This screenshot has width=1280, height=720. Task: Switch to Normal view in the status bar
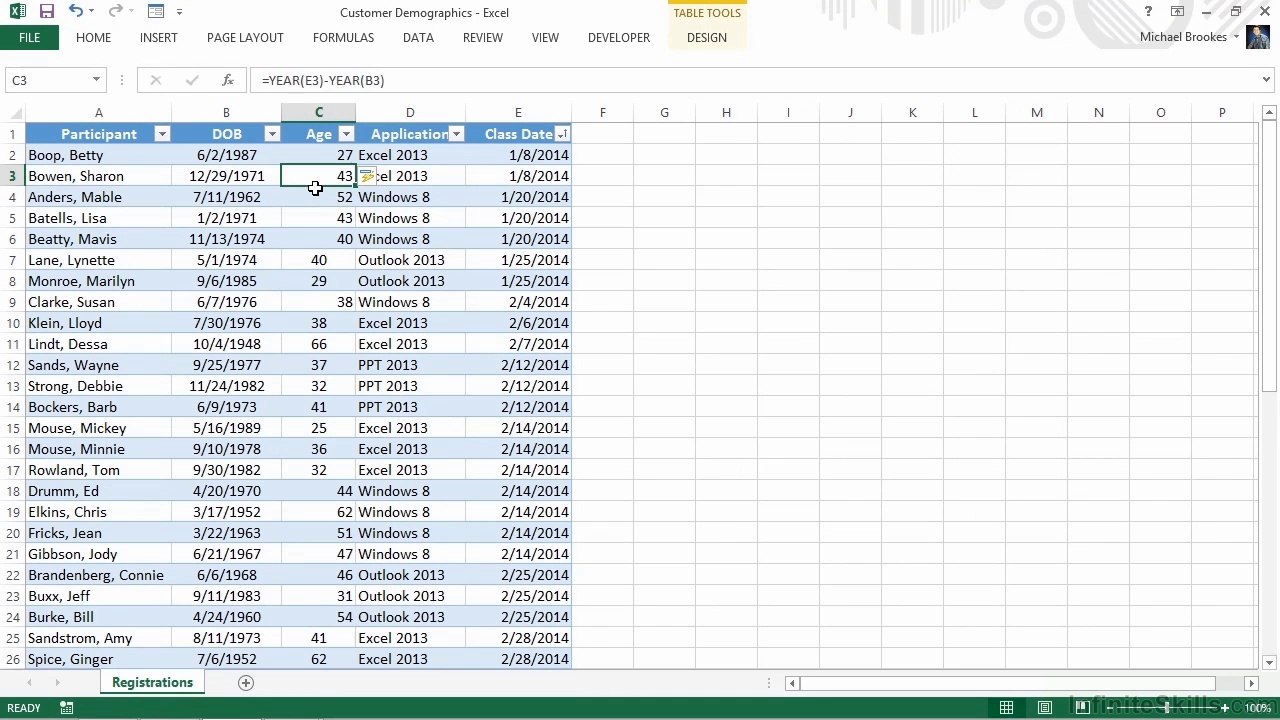click(x=1006, y=708)
